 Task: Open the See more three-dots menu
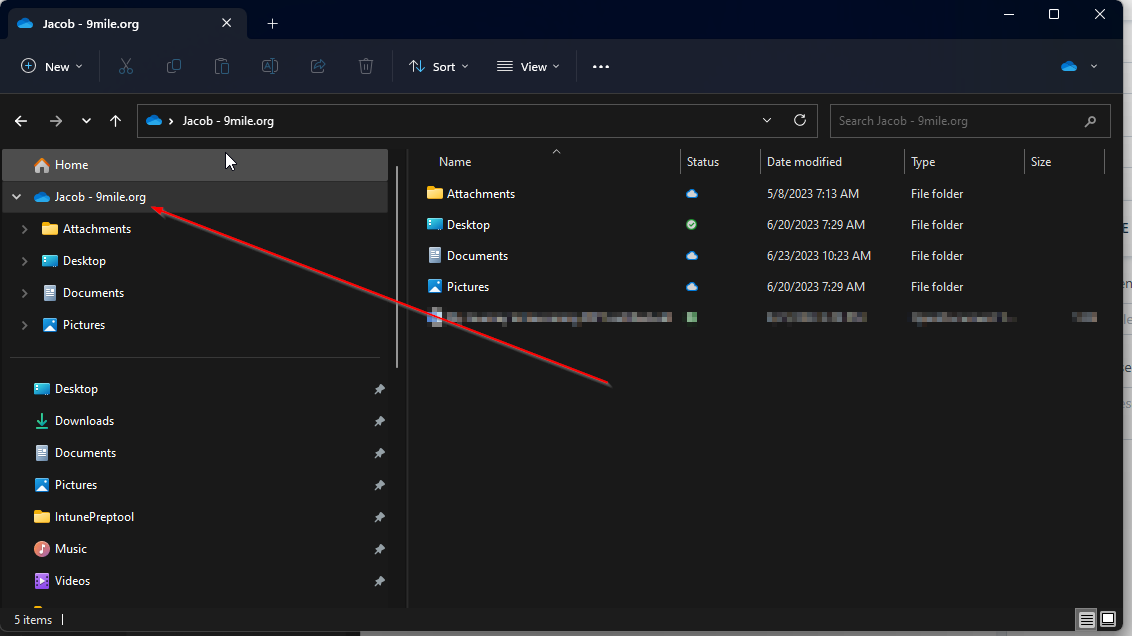(x=601, y=66)
